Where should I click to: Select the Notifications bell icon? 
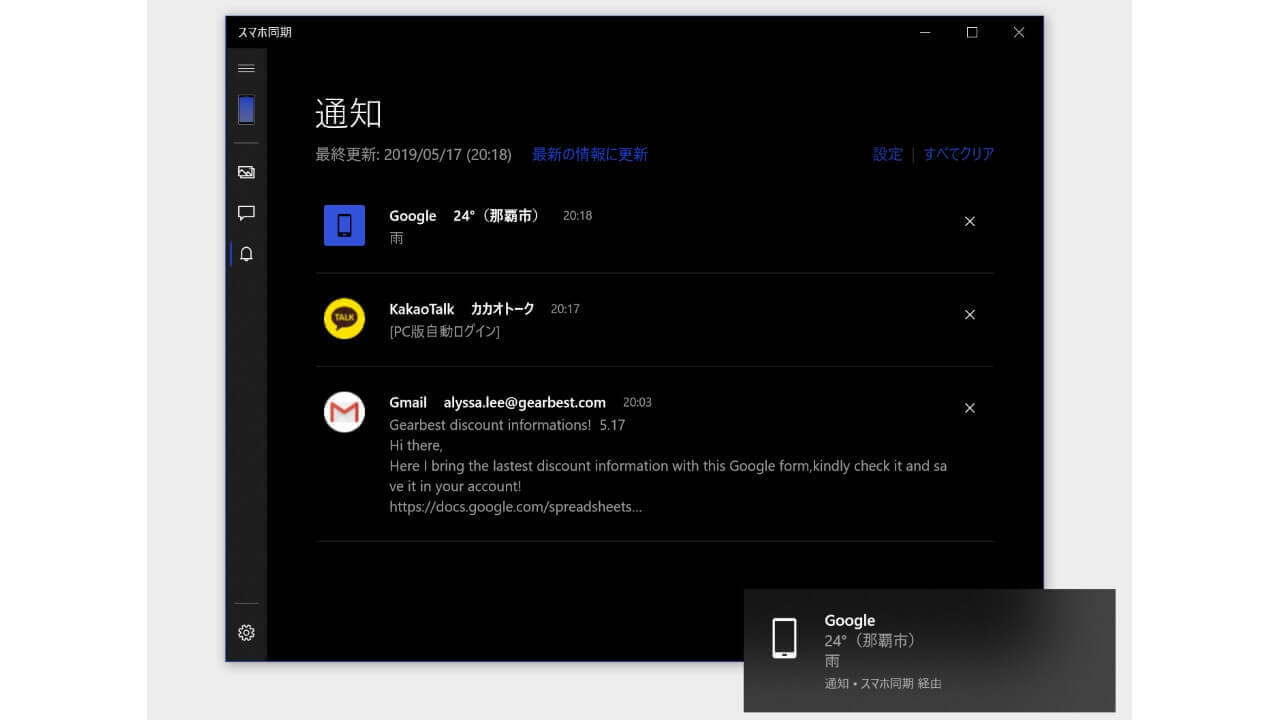click(246, 254)
